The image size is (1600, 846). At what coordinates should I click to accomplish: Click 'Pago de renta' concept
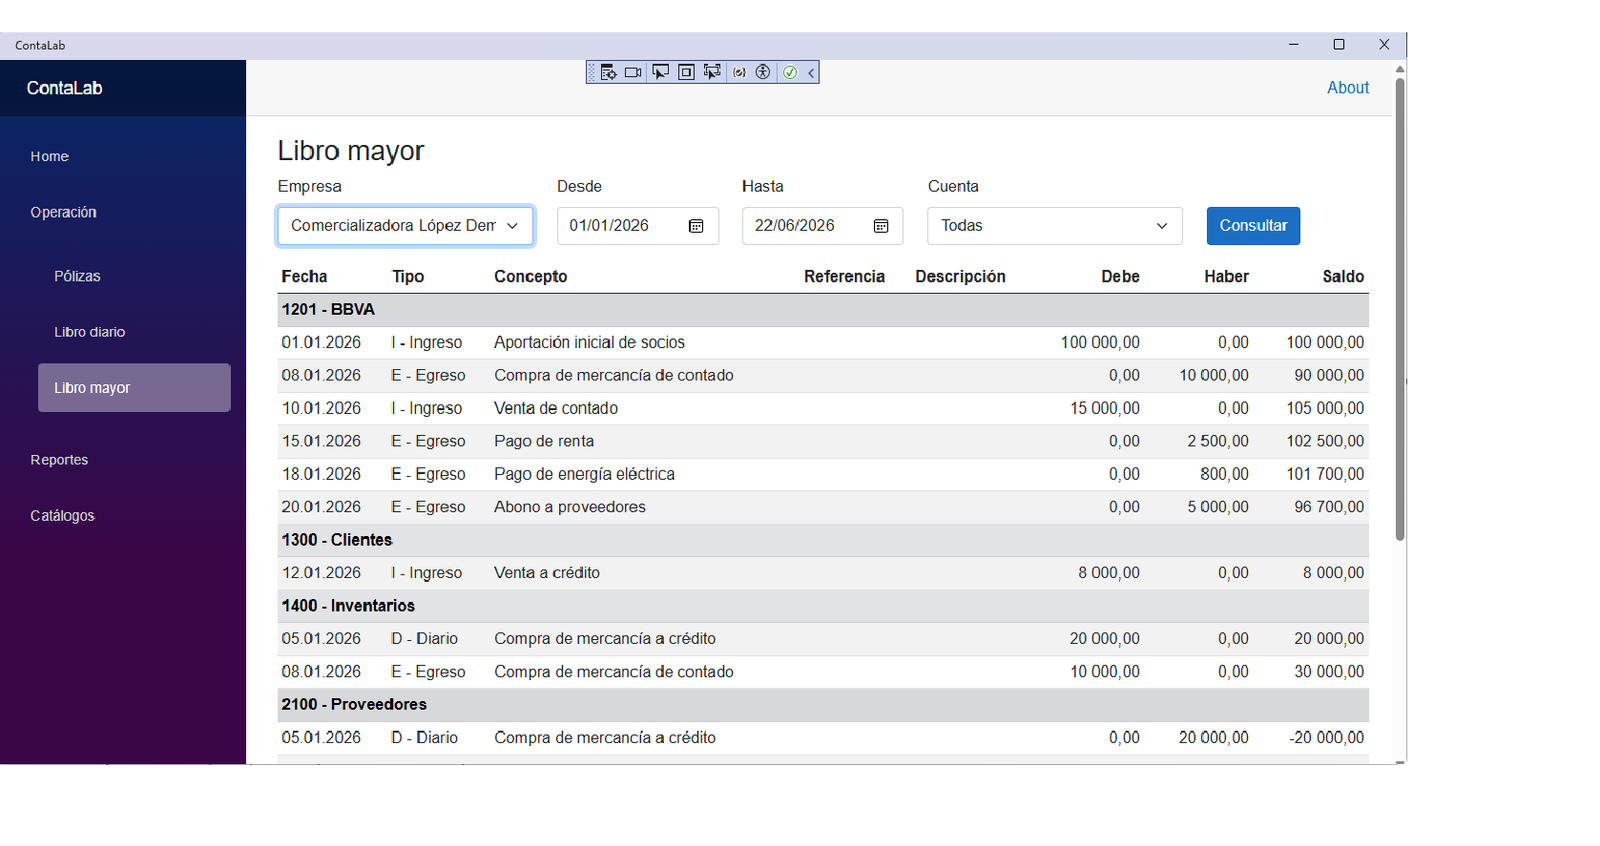544,442
